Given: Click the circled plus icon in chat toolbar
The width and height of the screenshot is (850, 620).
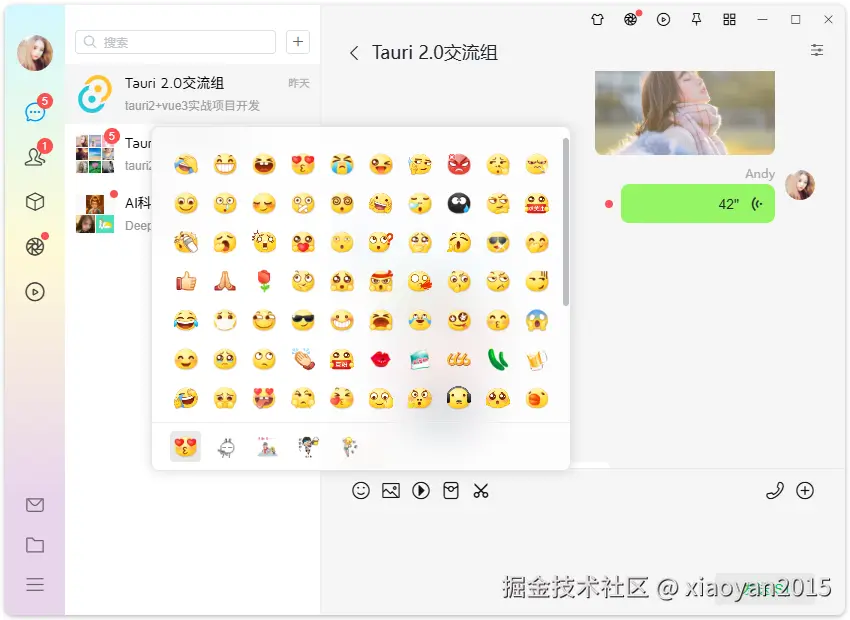Looking at the screenshot, I should click(x=805, y=491).
